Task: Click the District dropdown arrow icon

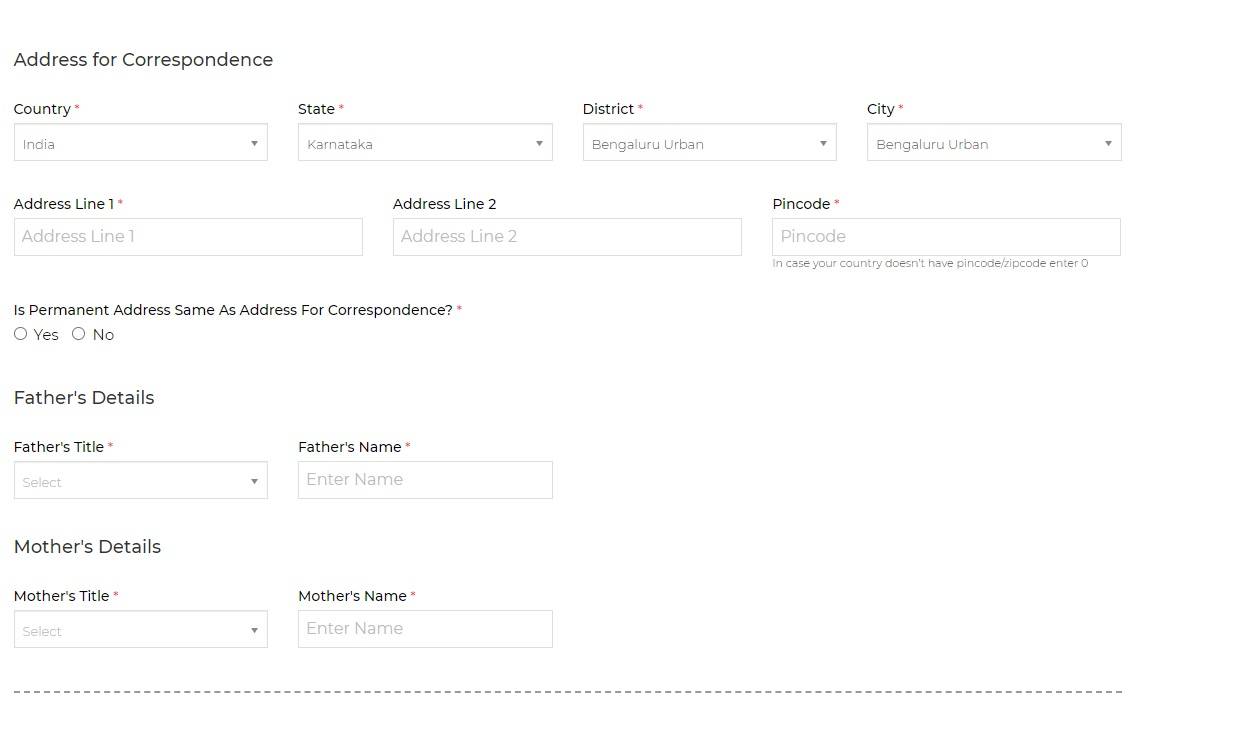Action: click(x=823, y=144)
